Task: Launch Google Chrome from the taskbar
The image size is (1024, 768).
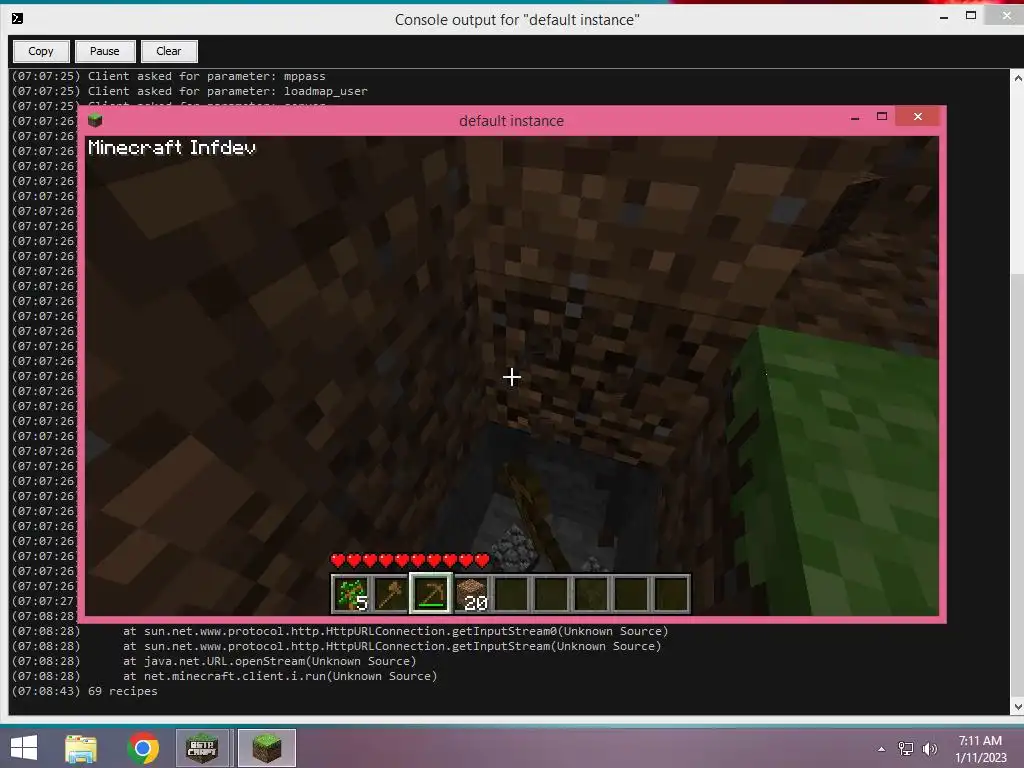Action: pyautogui.click(x=143, y=748)
